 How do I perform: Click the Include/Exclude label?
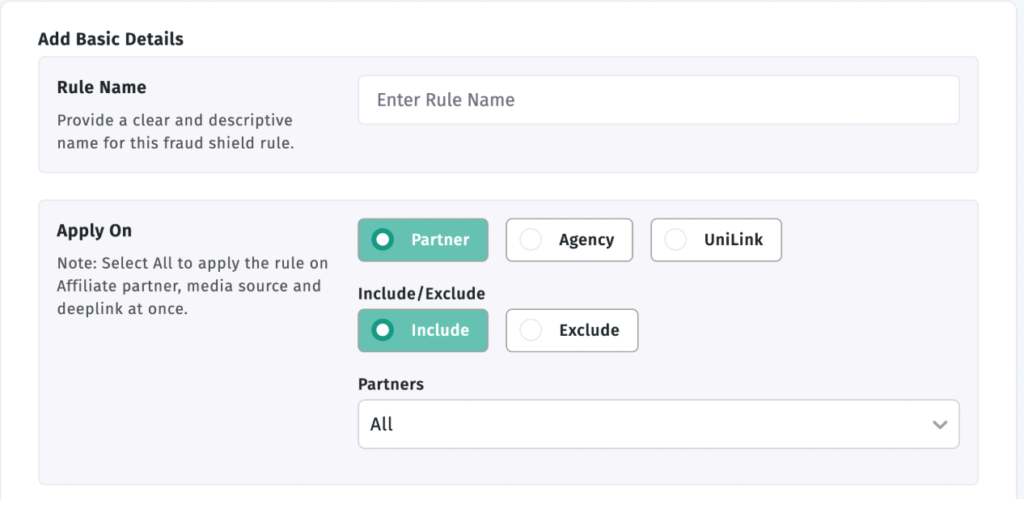421,294
